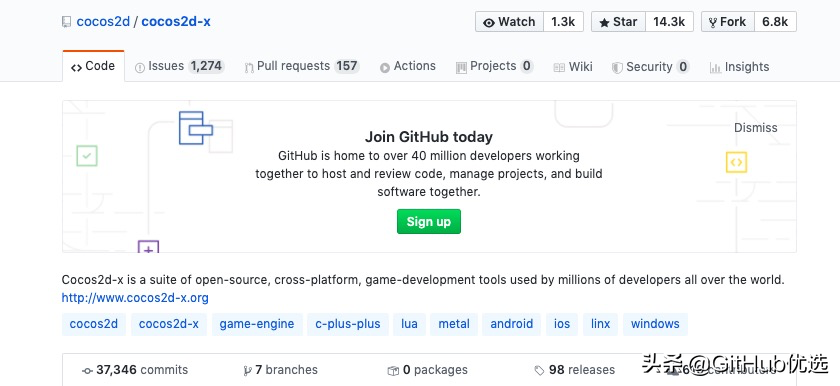Click the Code tab angle-brackets icon
The height and width of the screenshot is (386, 840).
76,67
